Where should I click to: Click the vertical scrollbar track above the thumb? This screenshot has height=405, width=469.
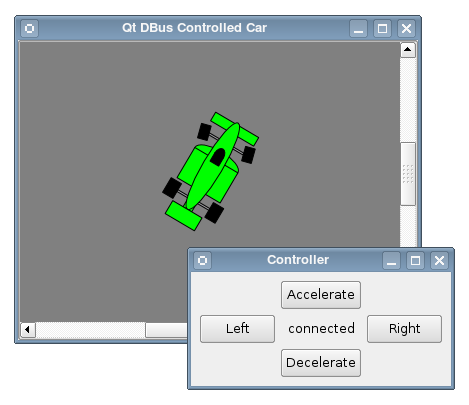[x=408, y=100]
